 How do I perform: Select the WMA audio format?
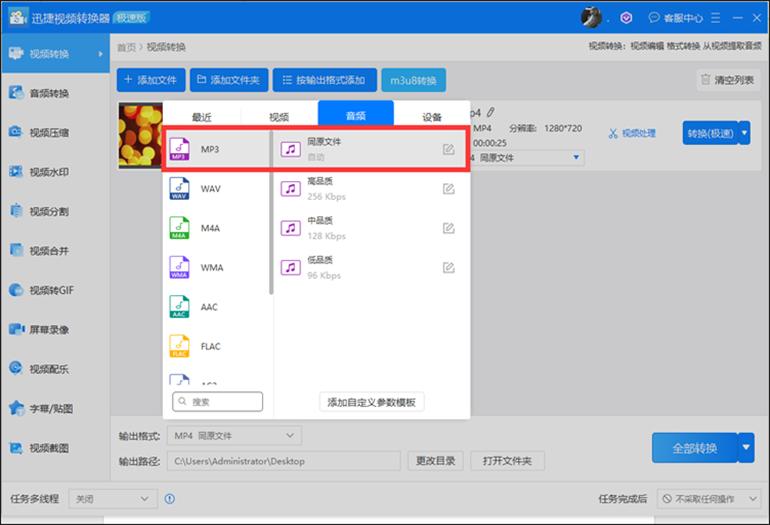[x=217, y=268]
